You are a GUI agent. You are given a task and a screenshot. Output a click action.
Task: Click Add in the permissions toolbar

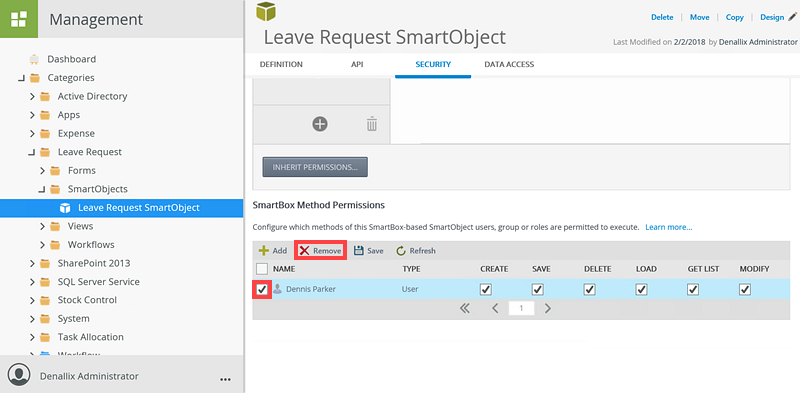pos(272,251)
